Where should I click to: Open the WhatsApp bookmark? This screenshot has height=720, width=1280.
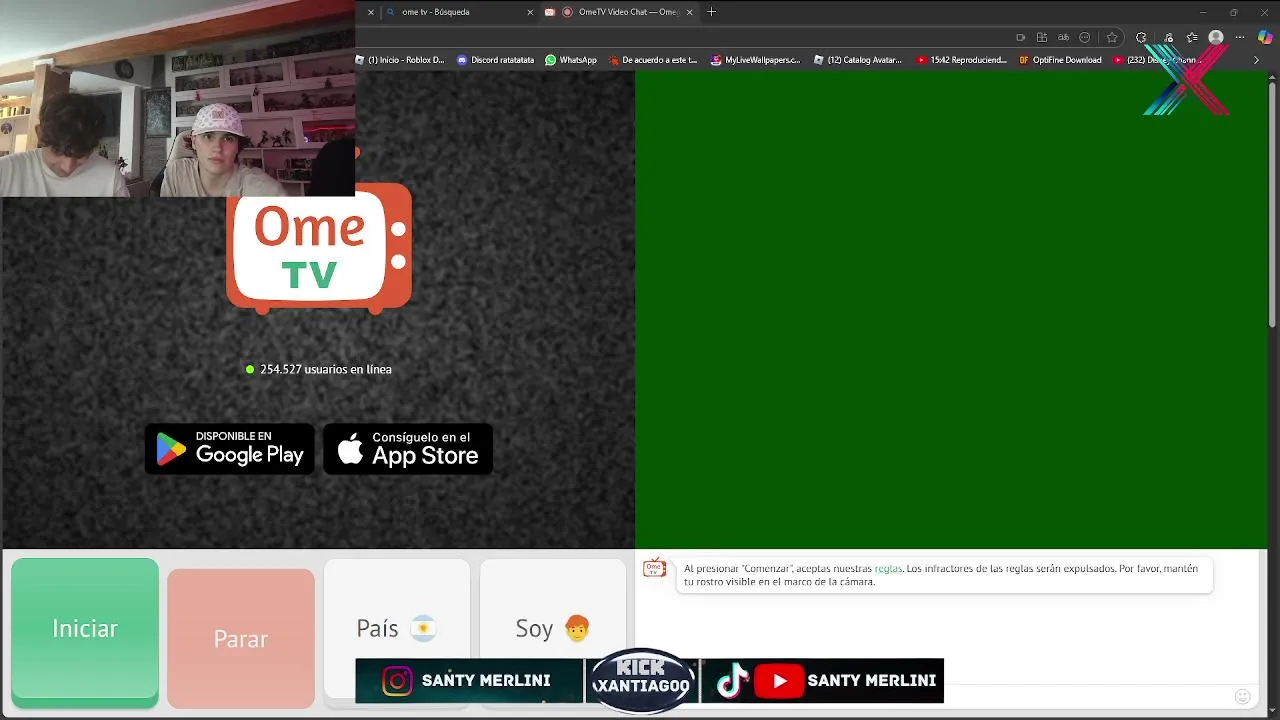tap(571, 60)
